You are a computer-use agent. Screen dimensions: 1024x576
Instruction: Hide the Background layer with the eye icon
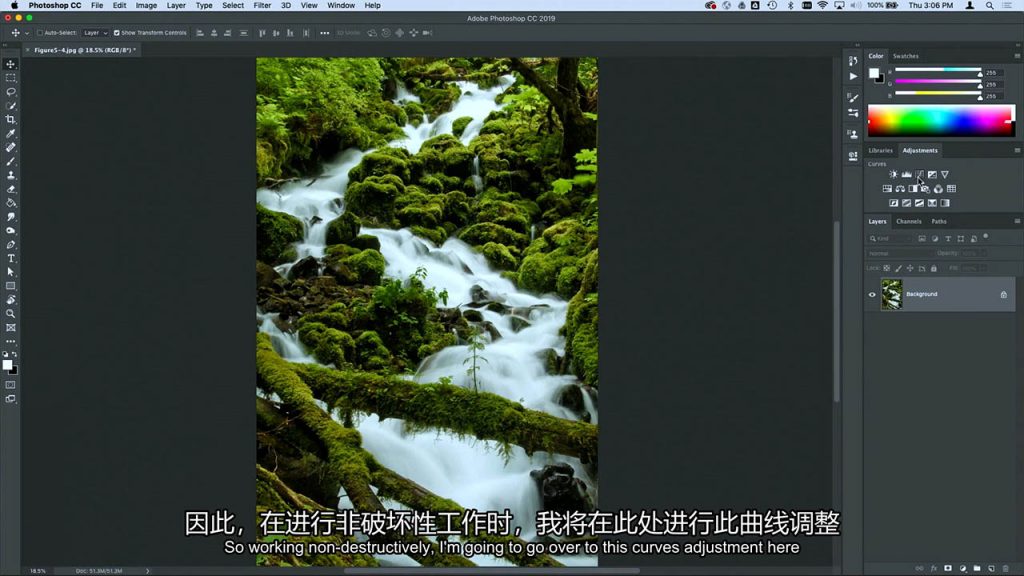[x=872, y=295]
